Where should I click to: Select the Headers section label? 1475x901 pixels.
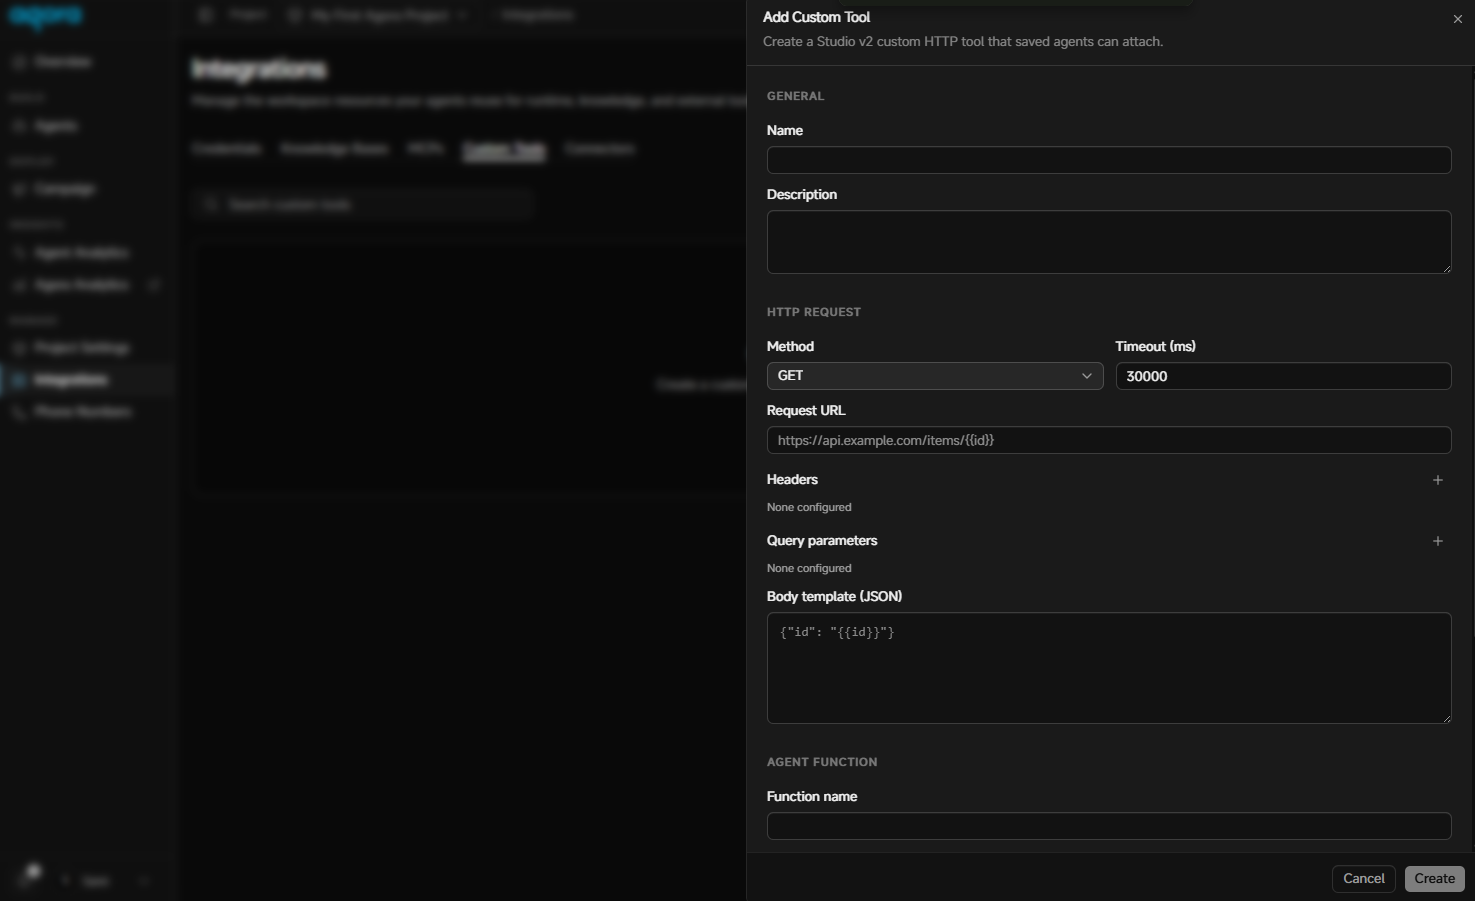(x=792, y=480)
